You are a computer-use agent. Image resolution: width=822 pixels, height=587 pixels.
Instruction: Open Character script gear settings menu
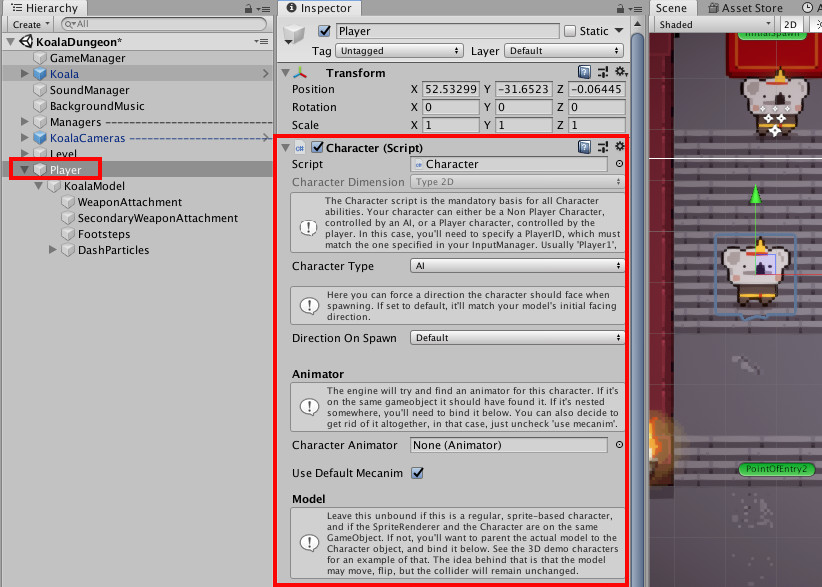(620, 147)
